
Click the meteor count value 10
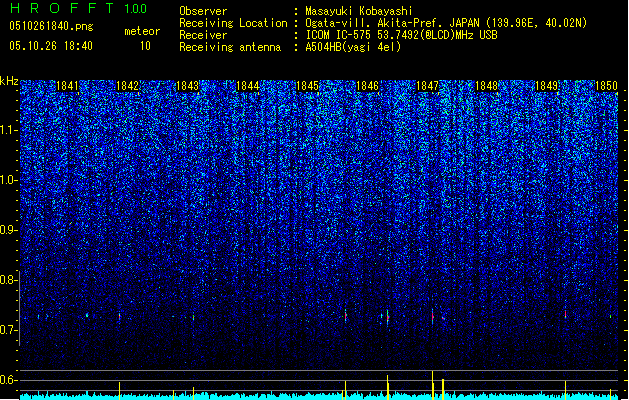click(x=145, y=46)
